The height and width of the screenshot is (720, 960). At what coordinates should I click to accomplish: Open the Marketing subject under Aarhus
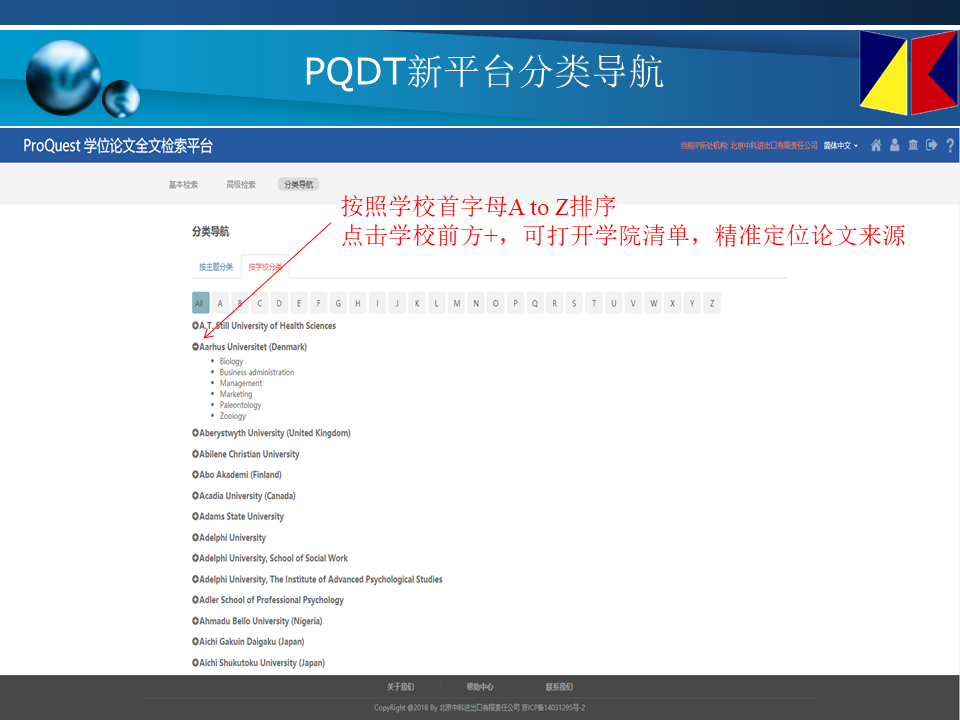pyautogui.click(x=236, y=394)
